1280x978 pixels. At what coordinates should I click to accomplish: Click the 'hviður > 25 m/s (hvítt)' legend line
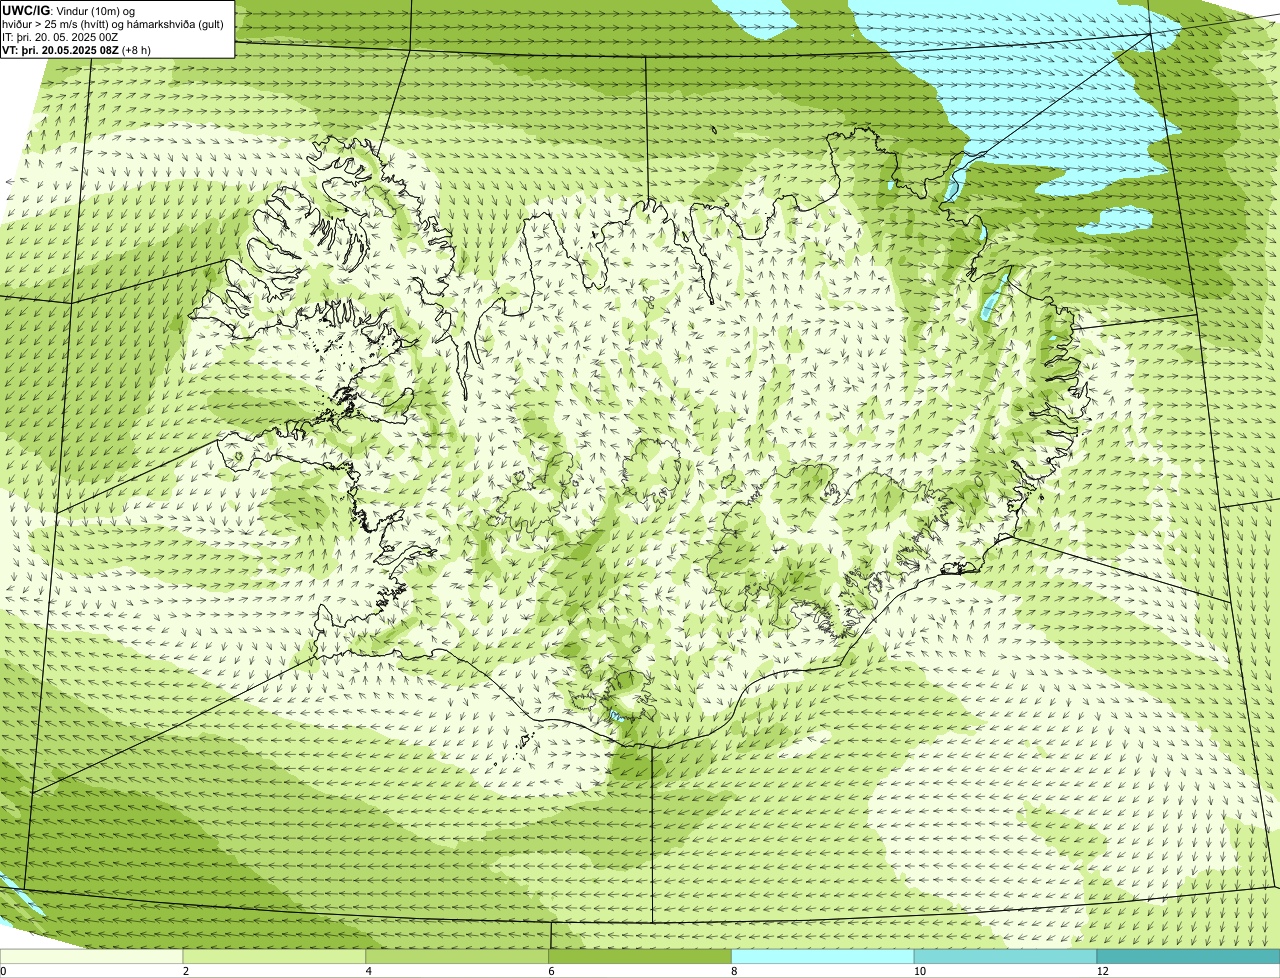[x=113, y=24]
